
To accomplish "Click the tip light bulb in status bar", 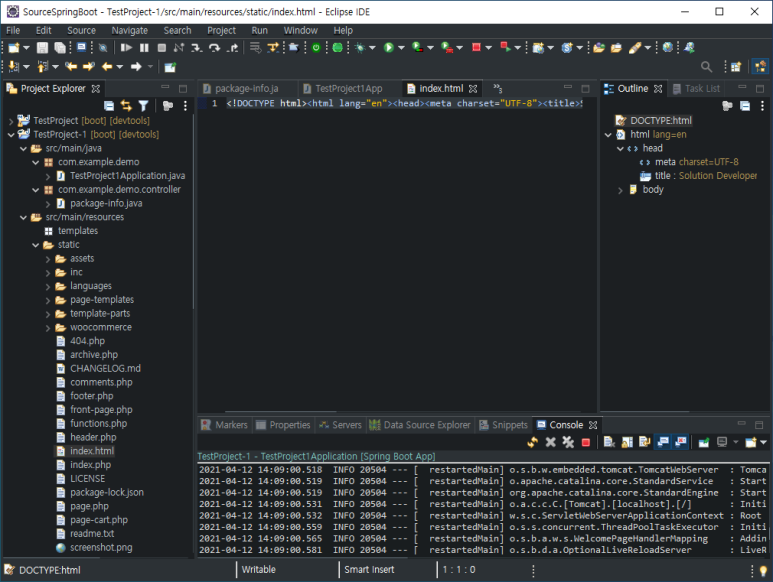I will (763, 570).
